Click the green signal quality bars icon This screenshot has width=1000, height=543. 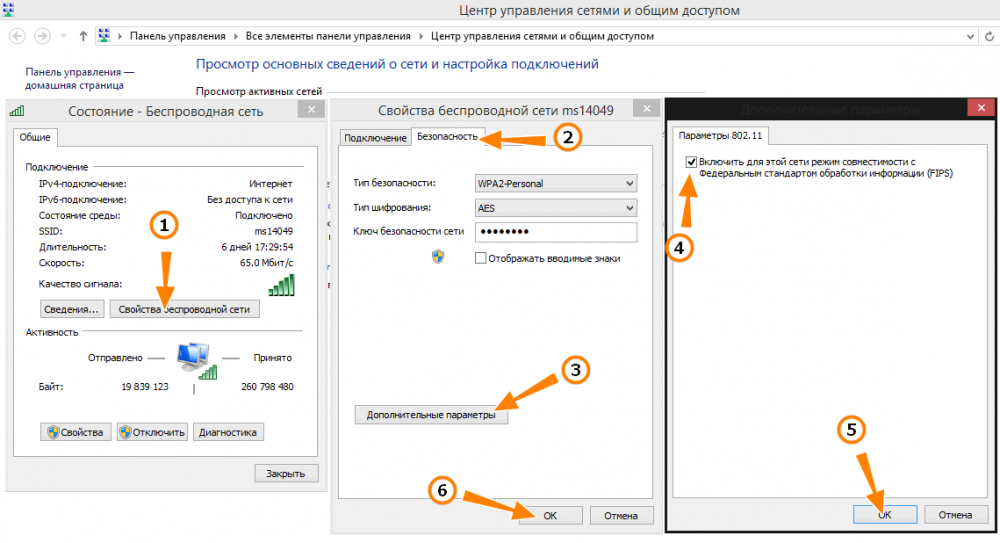click(281, 285)
